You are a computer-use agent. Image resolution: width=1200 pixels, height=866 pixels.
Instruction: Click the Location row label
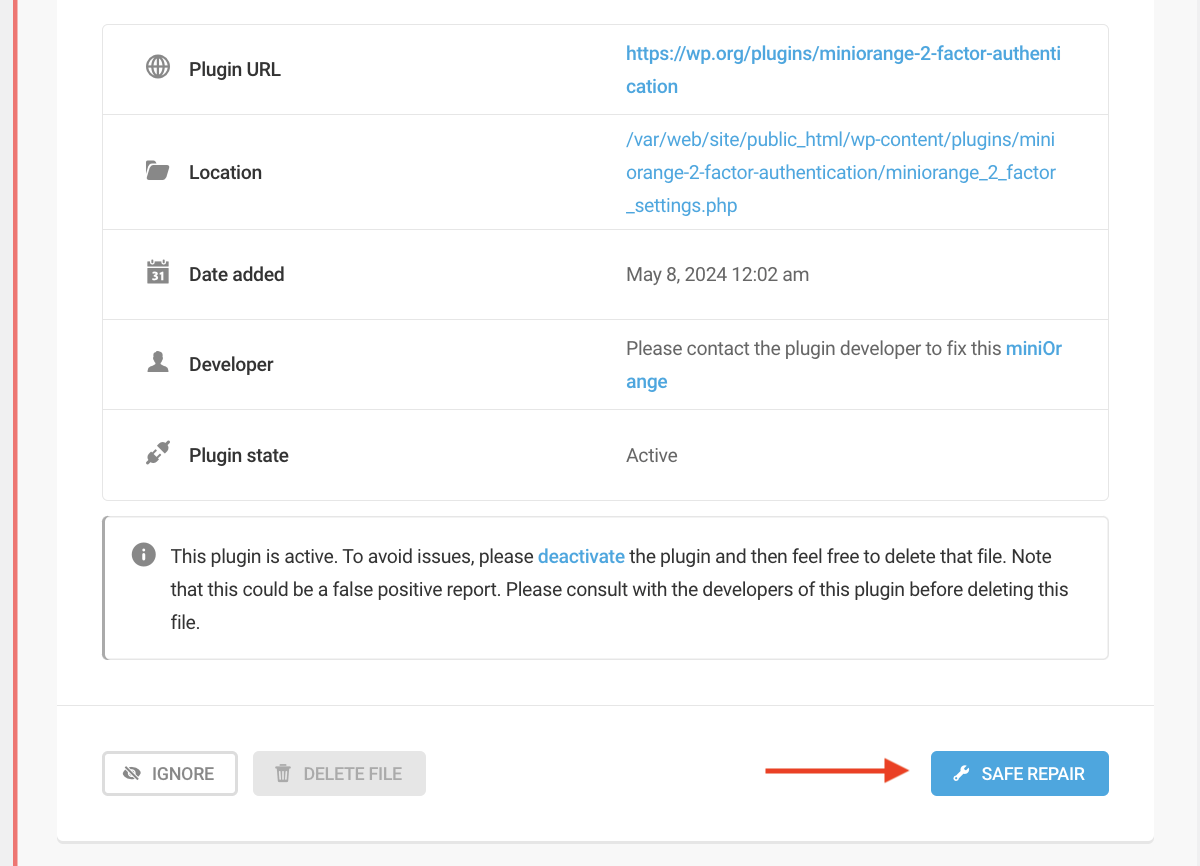click(x=225, y=172)
